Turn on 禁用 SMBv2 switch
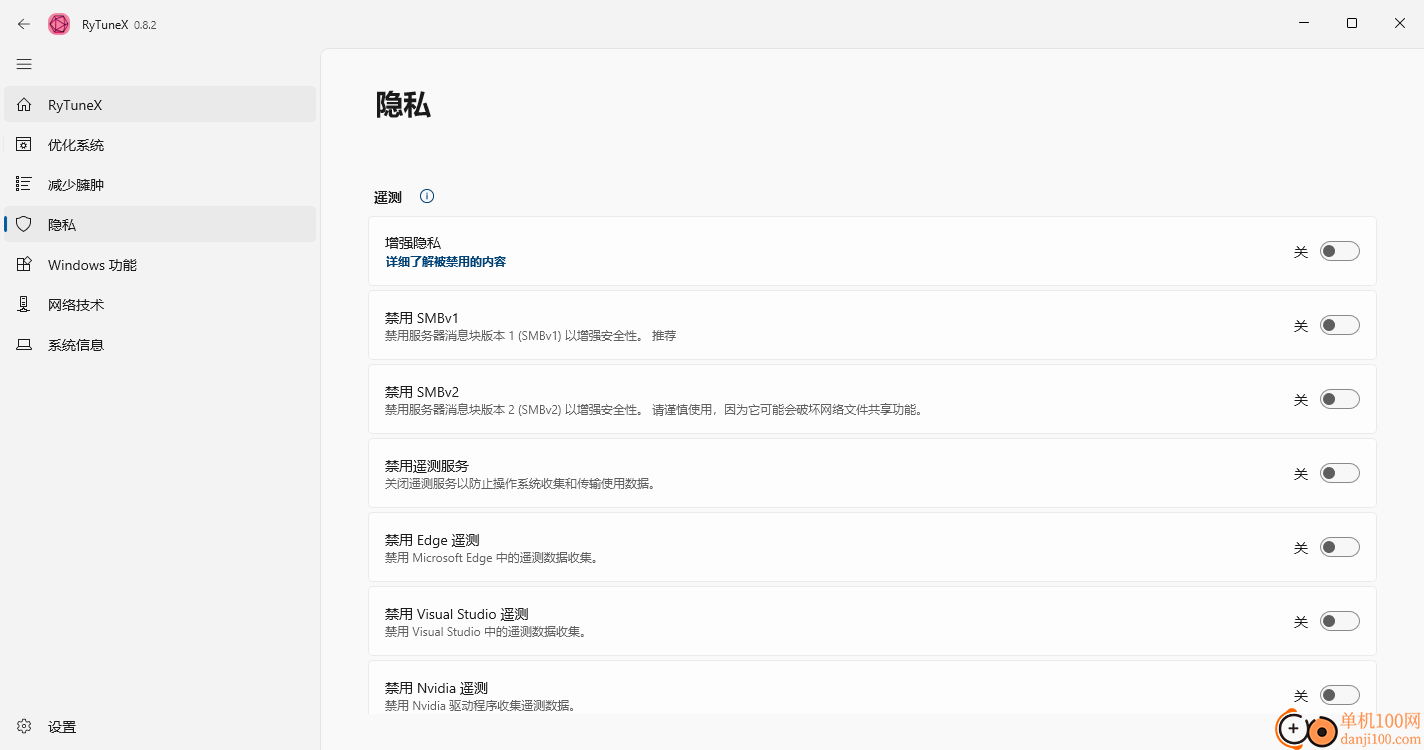The image size is (1424, 750). coord(1339,399)
